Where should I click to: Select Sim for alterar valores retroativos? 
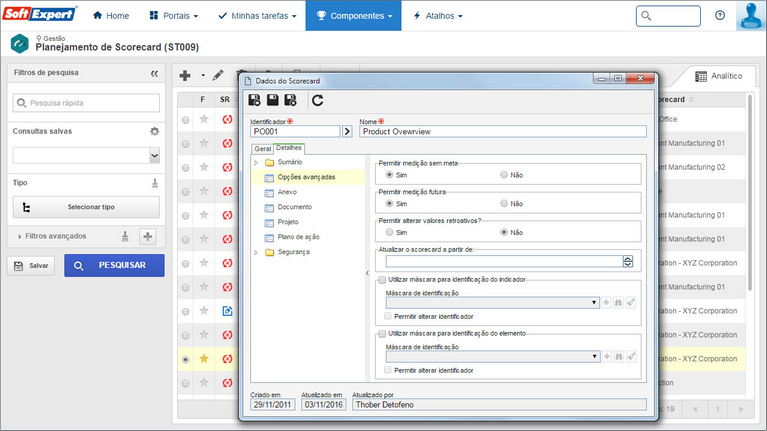click(x=389, y=232)
